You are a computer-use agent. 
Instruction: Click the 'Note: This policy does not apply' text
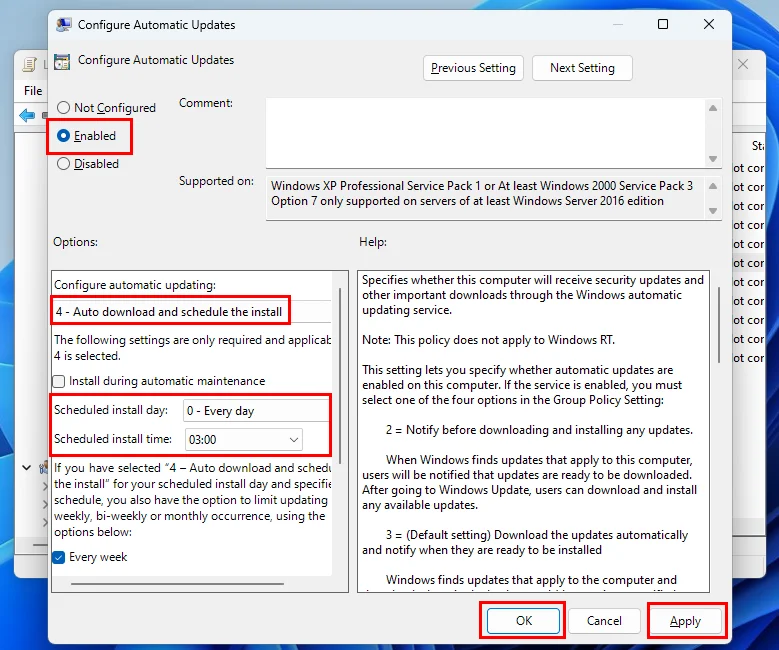[488, 340]
